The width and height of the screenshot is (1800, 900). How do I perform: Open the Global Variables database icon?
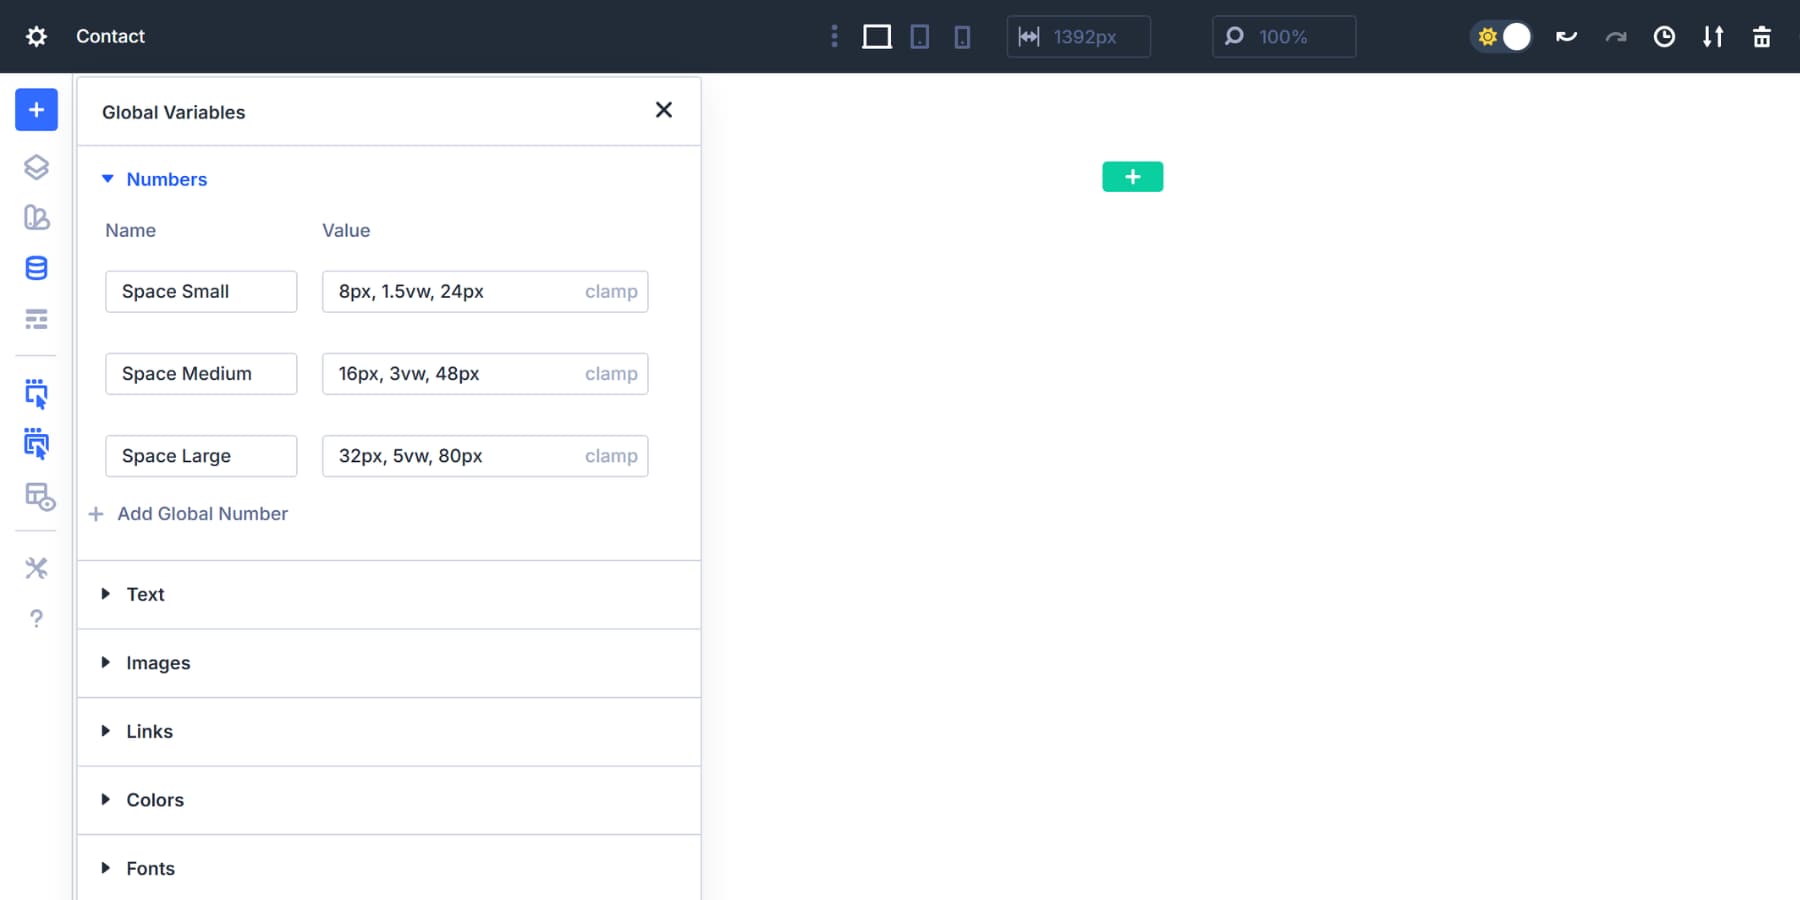coord(36,268)
